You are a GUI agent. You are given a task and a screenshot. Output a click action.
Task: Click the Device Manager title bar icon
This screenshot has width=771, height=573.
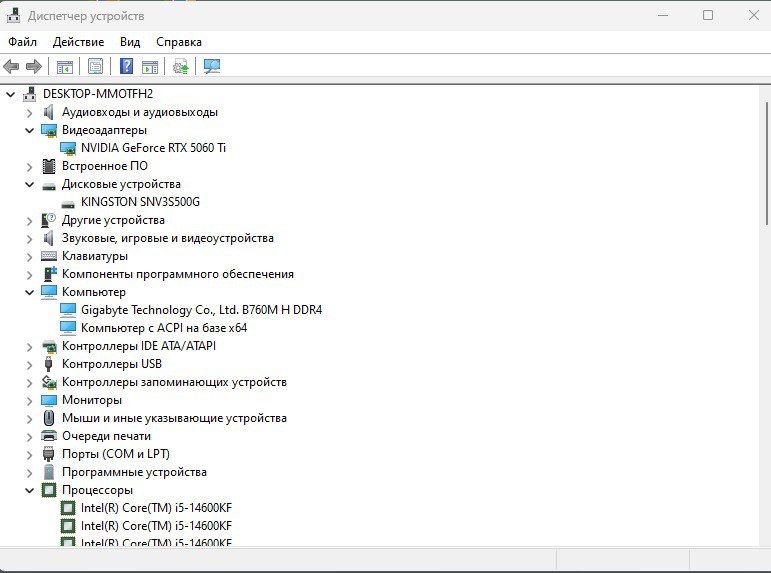(13, 15)
